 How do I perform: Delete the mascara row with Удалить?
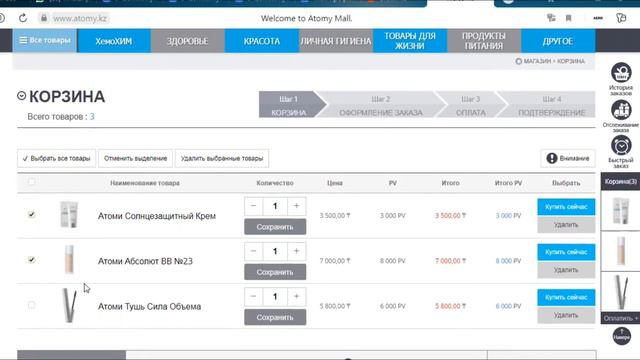tap(566, 316)
